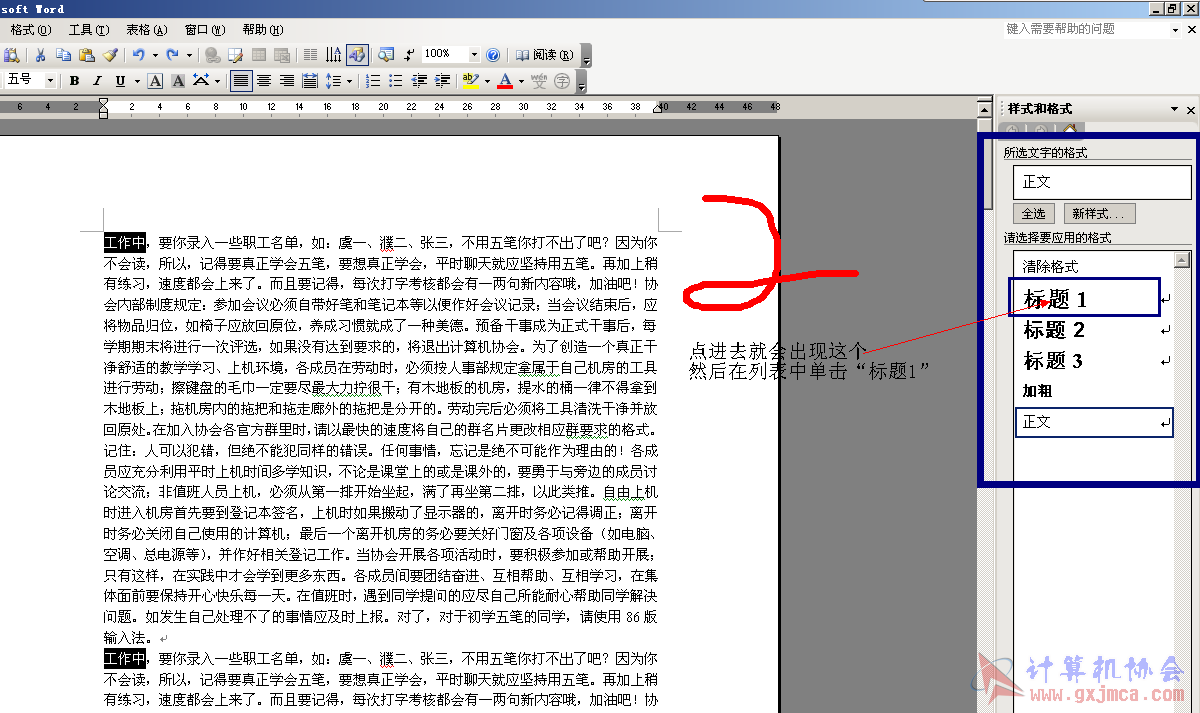The width and height of the screenshot is (1200, 713).
Task: Open the zoom 100% dropdown
Action: click(474, 55)
